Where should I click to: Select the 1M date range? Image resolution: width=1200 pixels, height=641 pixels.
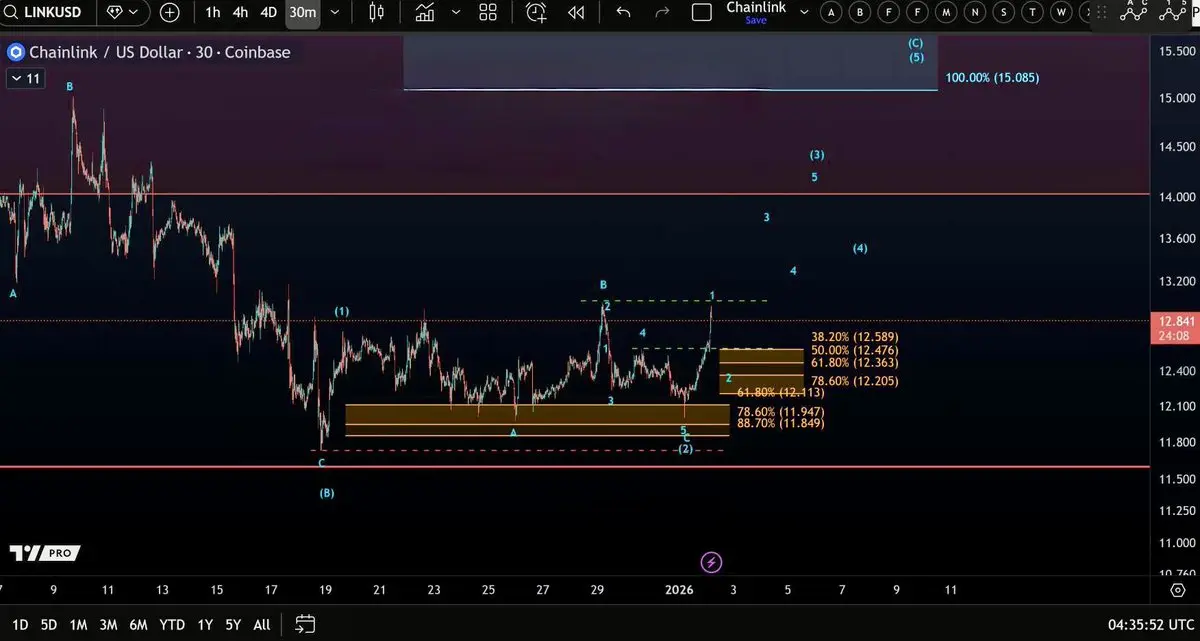[x=78, y=624]
